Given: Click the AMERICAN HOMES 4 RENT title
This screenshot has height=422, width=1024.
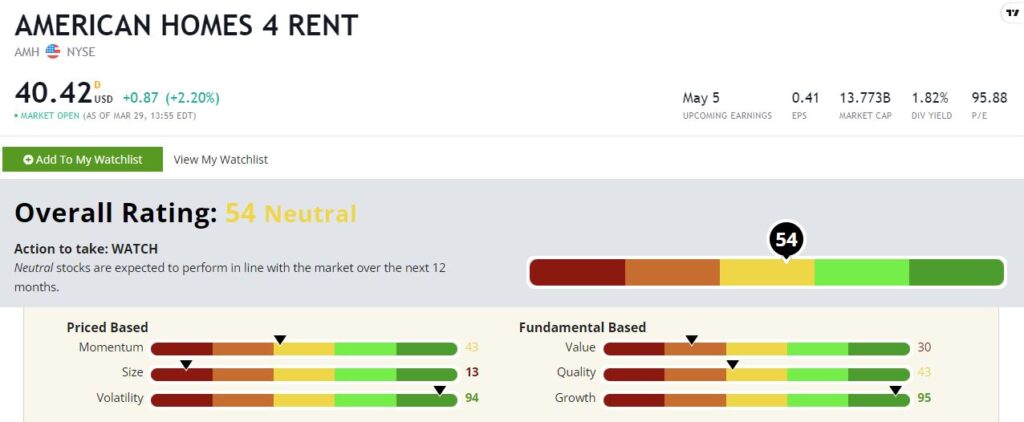Looking at the screenshot, I should click(186, 25).
